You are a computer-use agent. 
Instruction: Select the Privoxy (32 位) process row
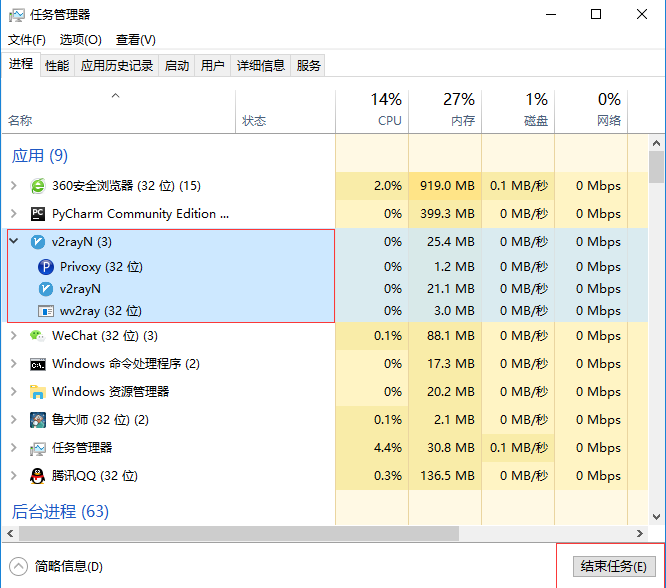click(x=327, y=267)
